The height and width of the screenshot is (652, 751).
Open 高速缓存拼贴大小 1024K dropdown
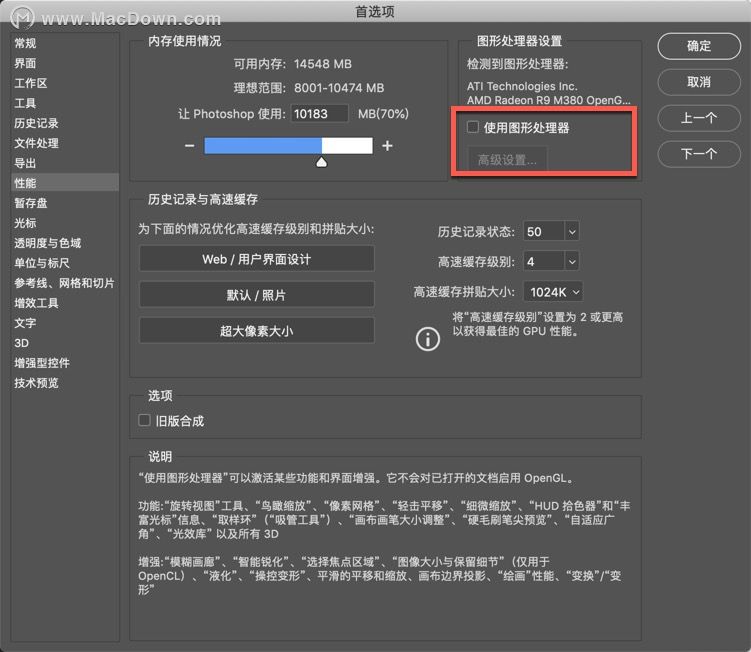coord(554,292)
